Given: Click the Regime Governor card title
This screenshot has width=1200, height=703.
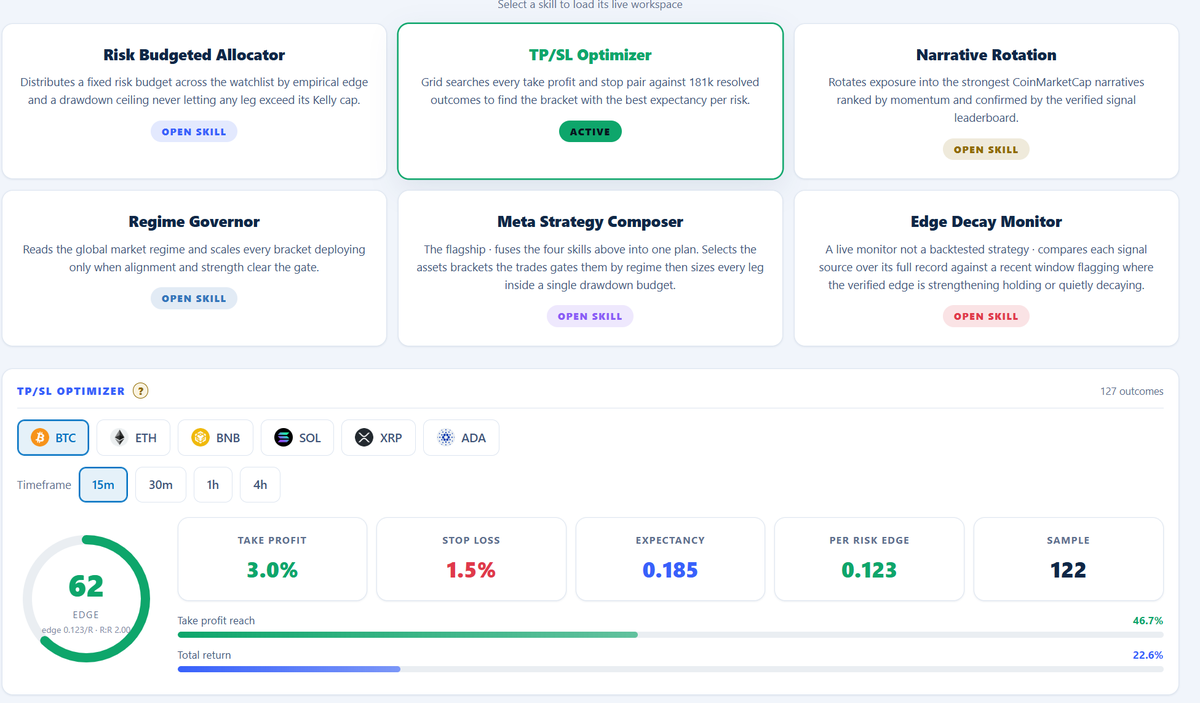Looking at the screenshot, I should [x=194, y=222].
